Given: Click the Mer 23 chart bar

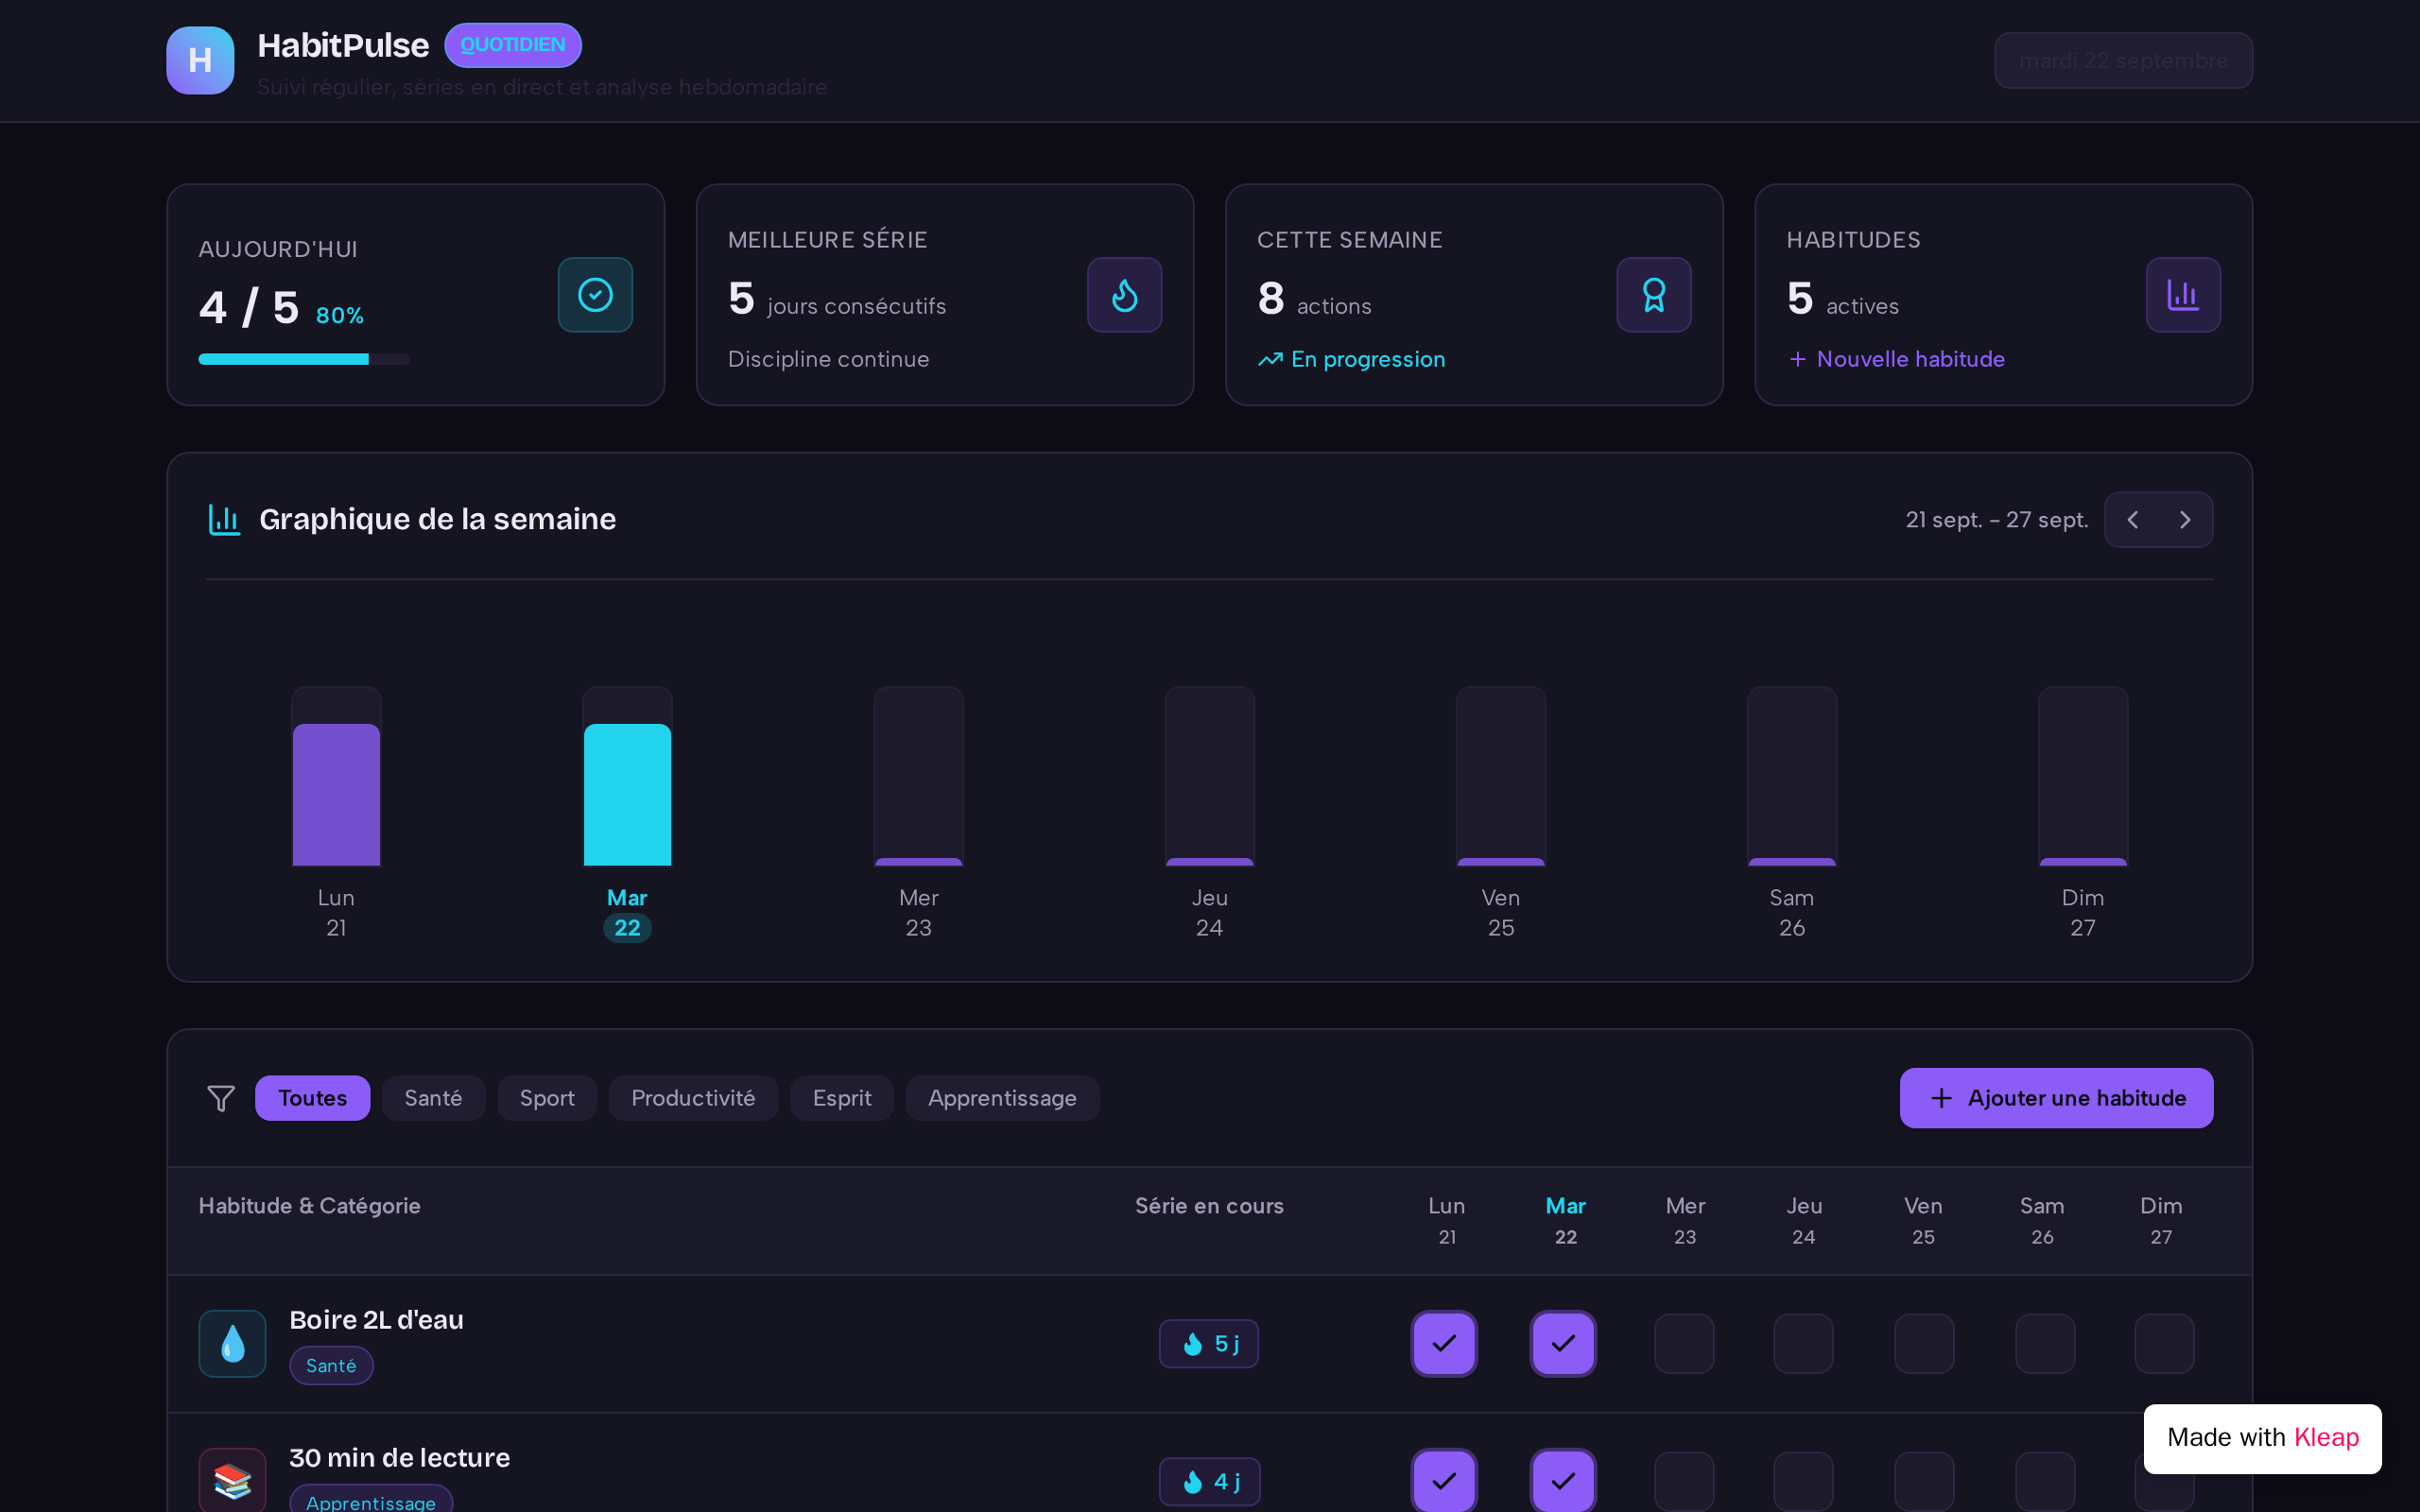Looking at the screenshot, I should click(918, 776).
